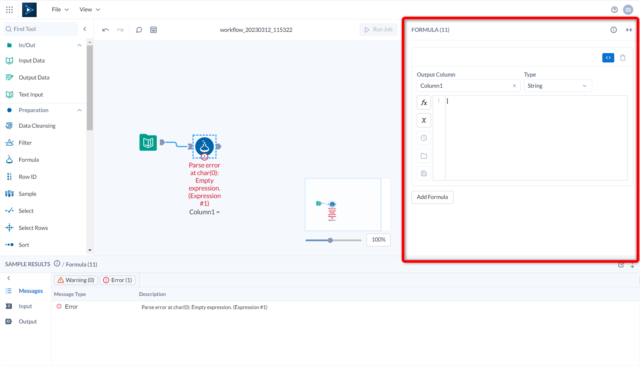Toggle the blue expression editor button
The height and width of the screenshot is (366, 640).
pyautogui.click(x=608, y=58)
